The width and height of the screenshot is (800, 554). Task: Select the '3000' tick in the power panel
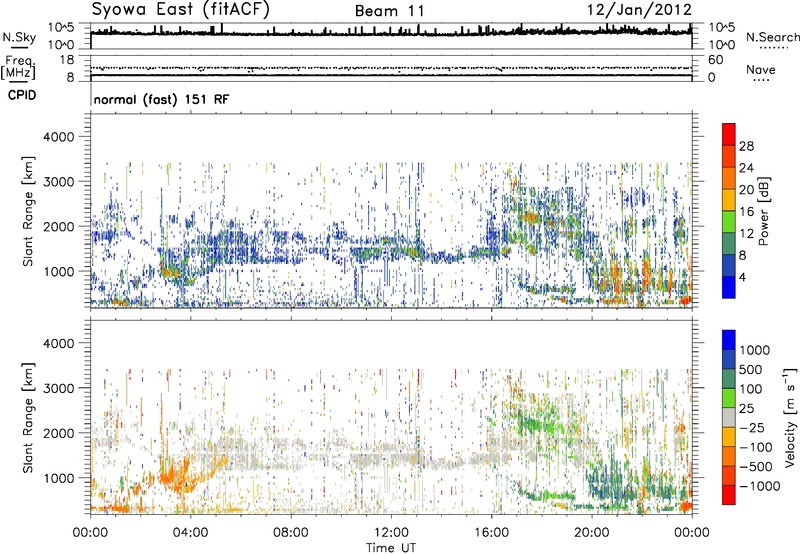(58, 182)
